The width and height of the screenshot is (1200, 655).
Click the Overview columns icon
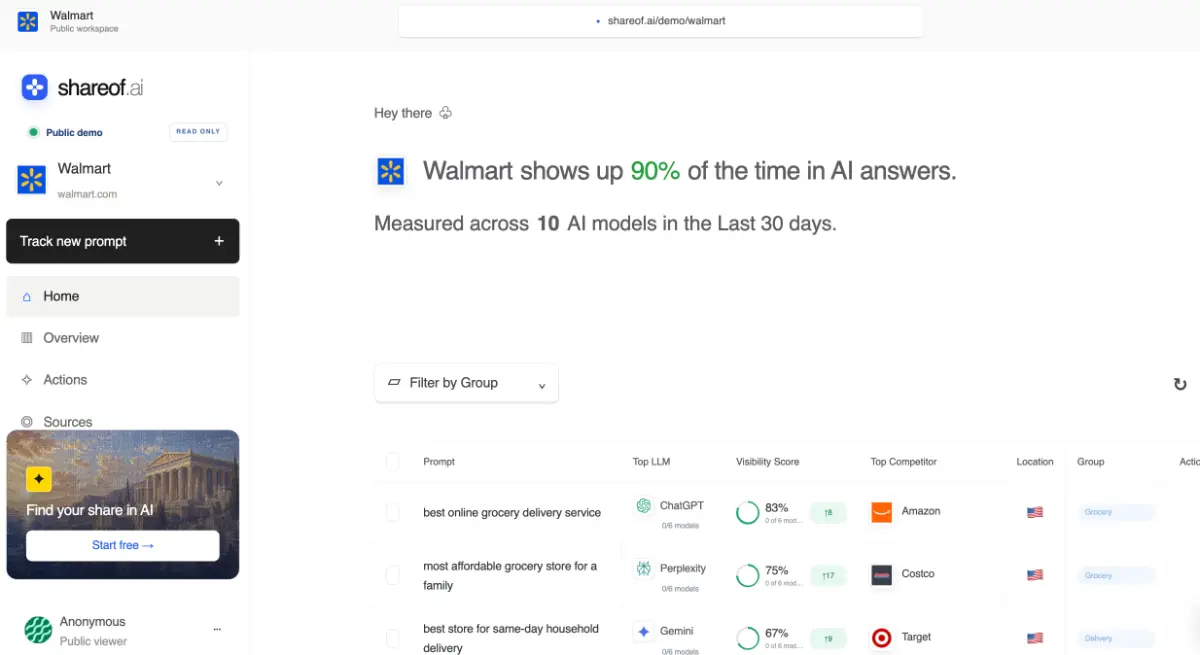[x=27, y=338]
